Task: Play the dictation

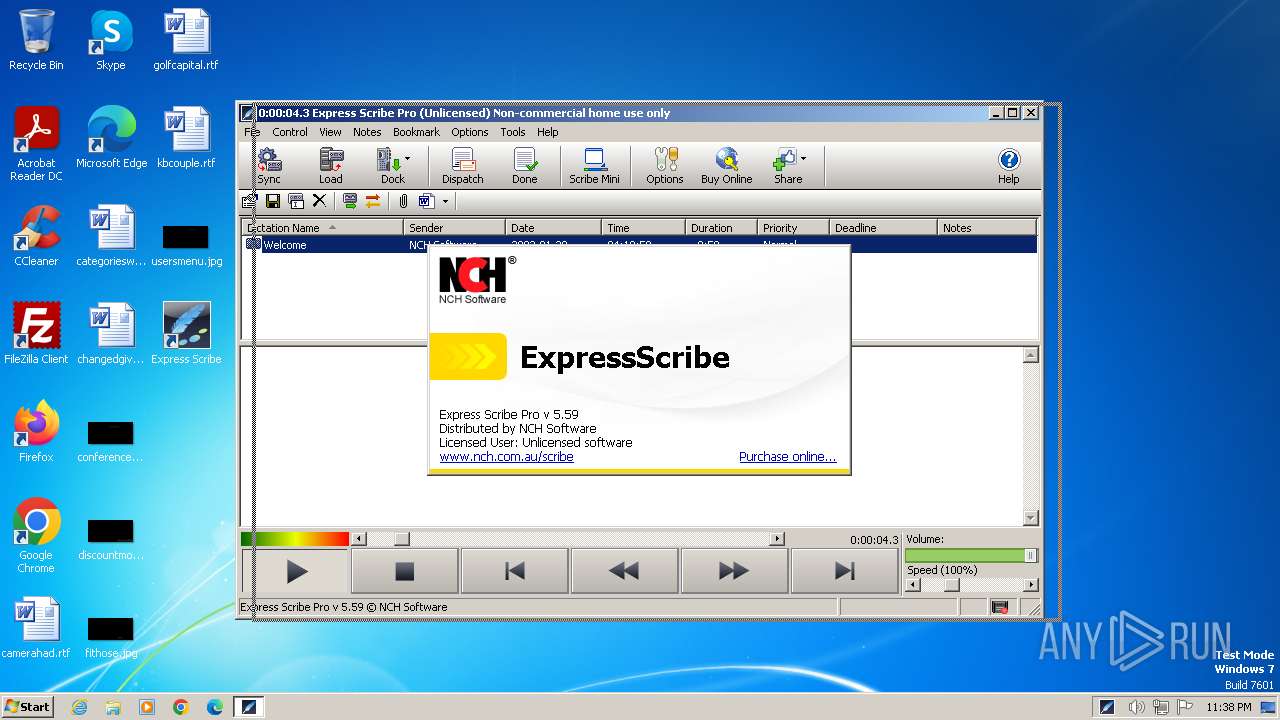Action: [x=296, y=571]
